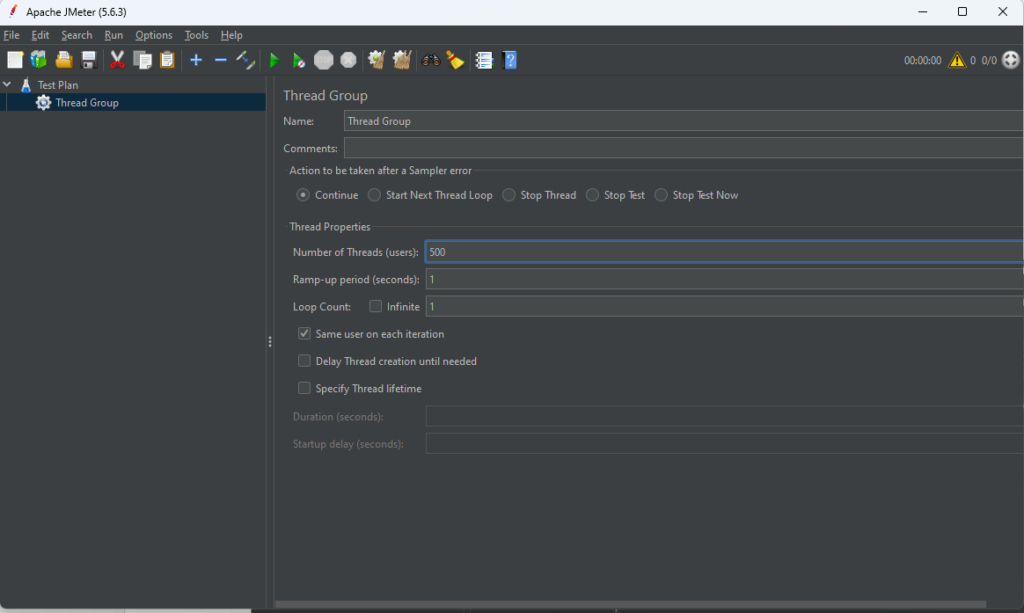
Task: Enable the Specify Thread lifetime checkbox
Action: point(305,388)
